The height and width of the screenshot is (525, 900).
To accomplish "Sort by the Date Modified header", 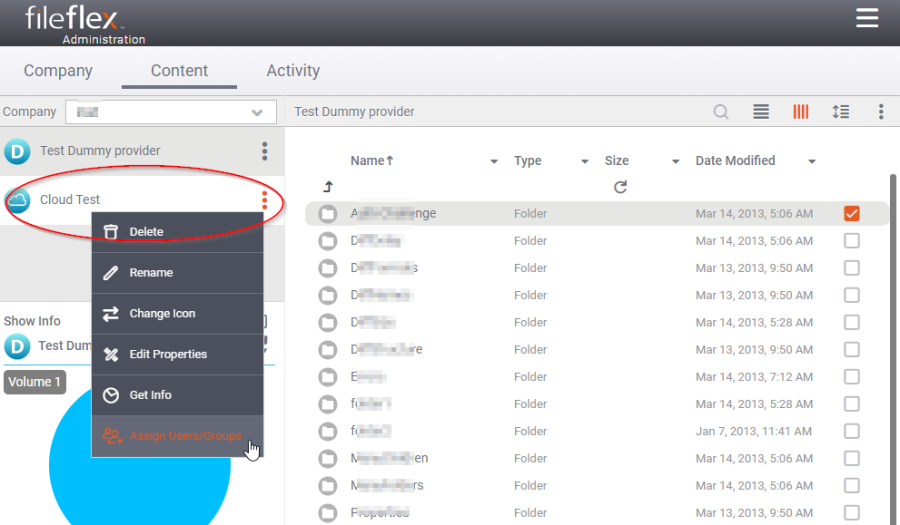I will pyautogui.click(x=735, y=161).
